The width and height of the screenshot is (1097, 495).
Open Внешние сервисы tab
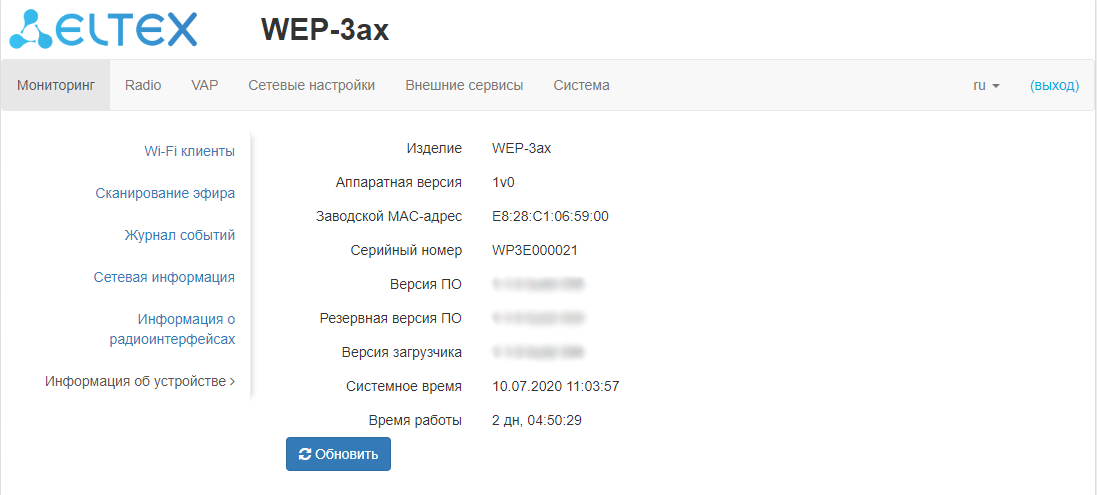464,86
